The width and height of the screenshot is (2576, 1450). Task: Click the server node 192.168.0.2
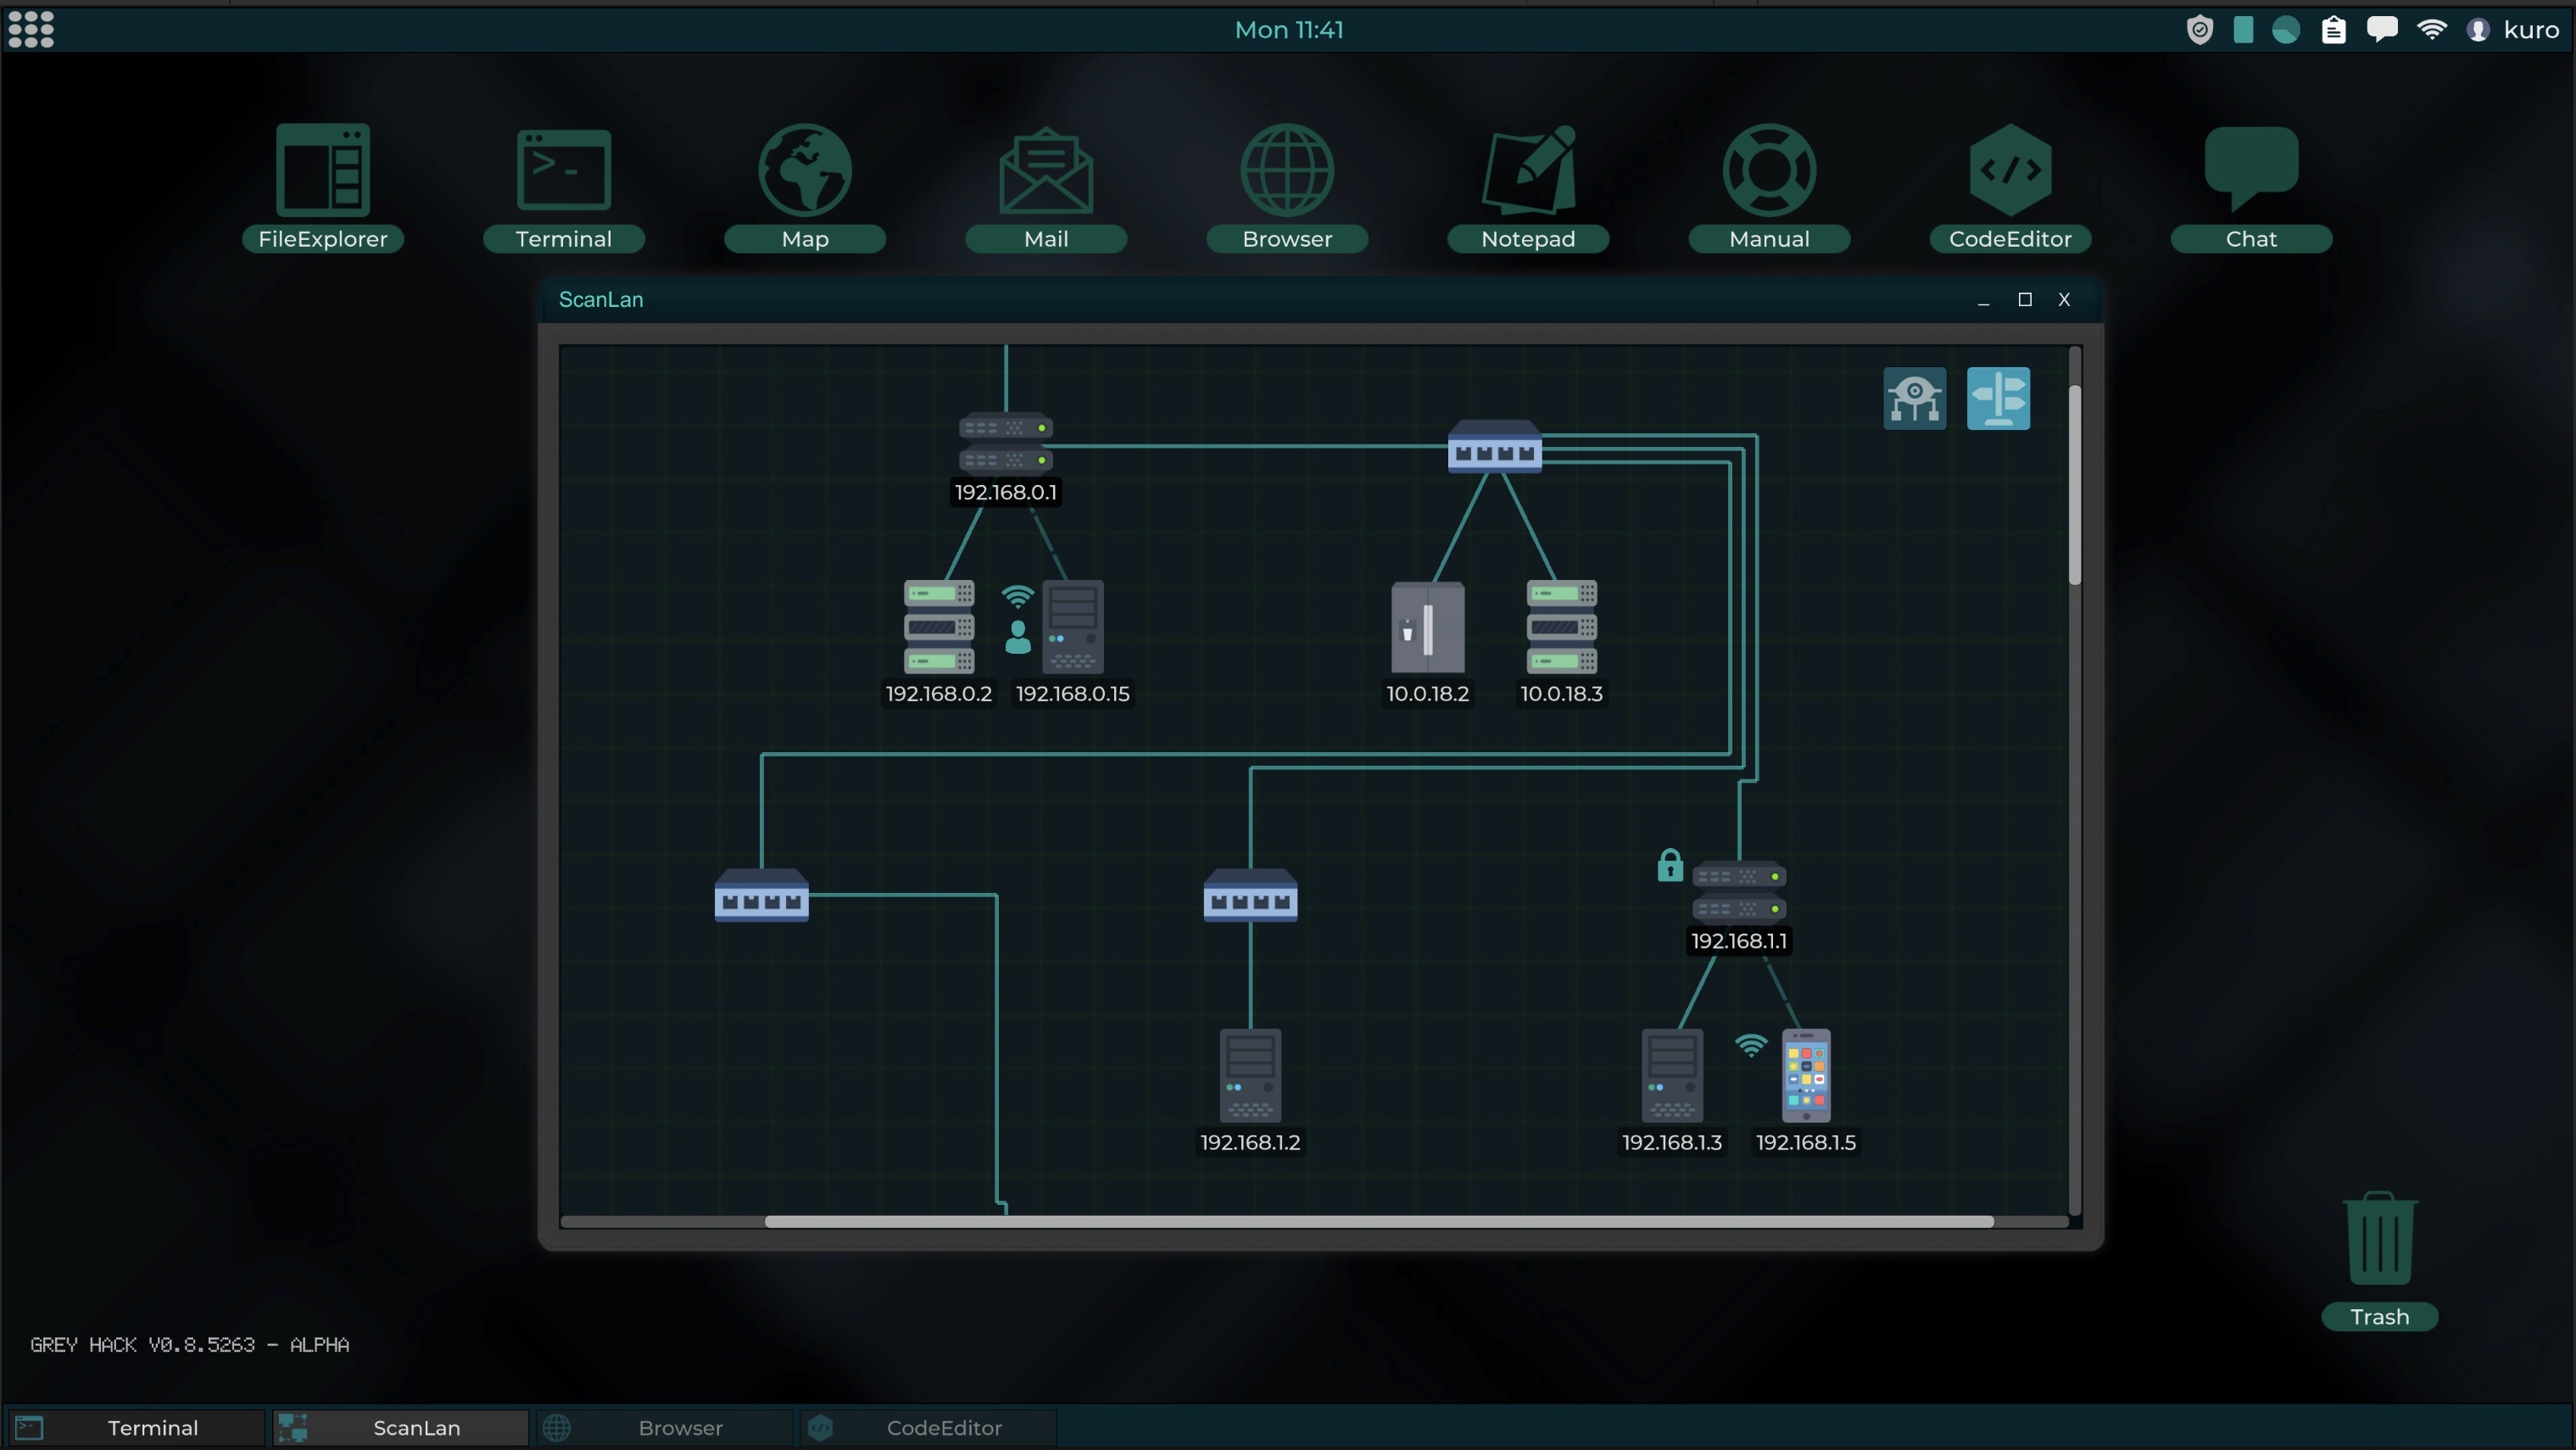coord(938,627)
